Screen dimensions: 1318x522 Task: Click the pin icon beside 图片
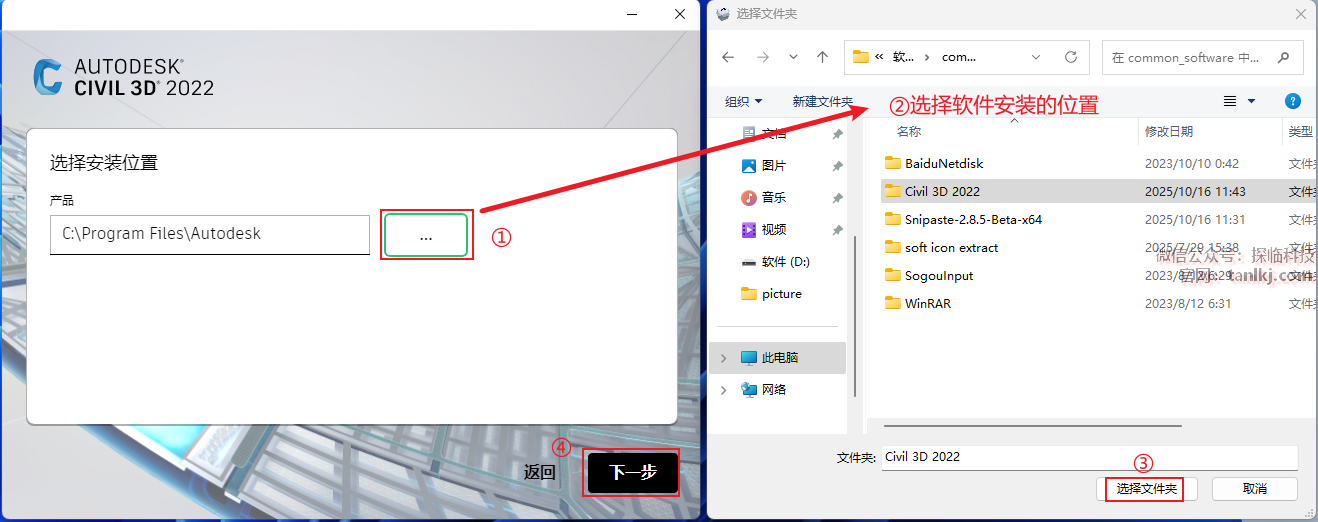click(837, 166)
